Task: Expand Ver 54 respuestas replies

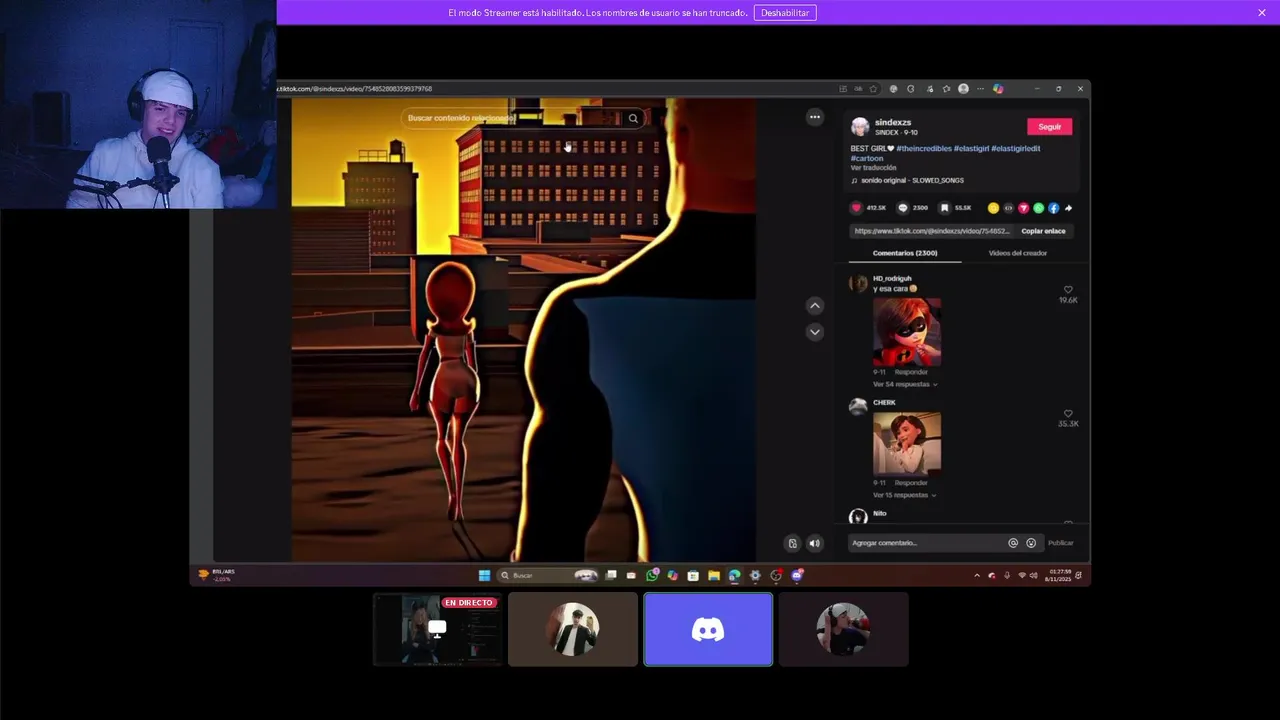Action: click(904, 384)
